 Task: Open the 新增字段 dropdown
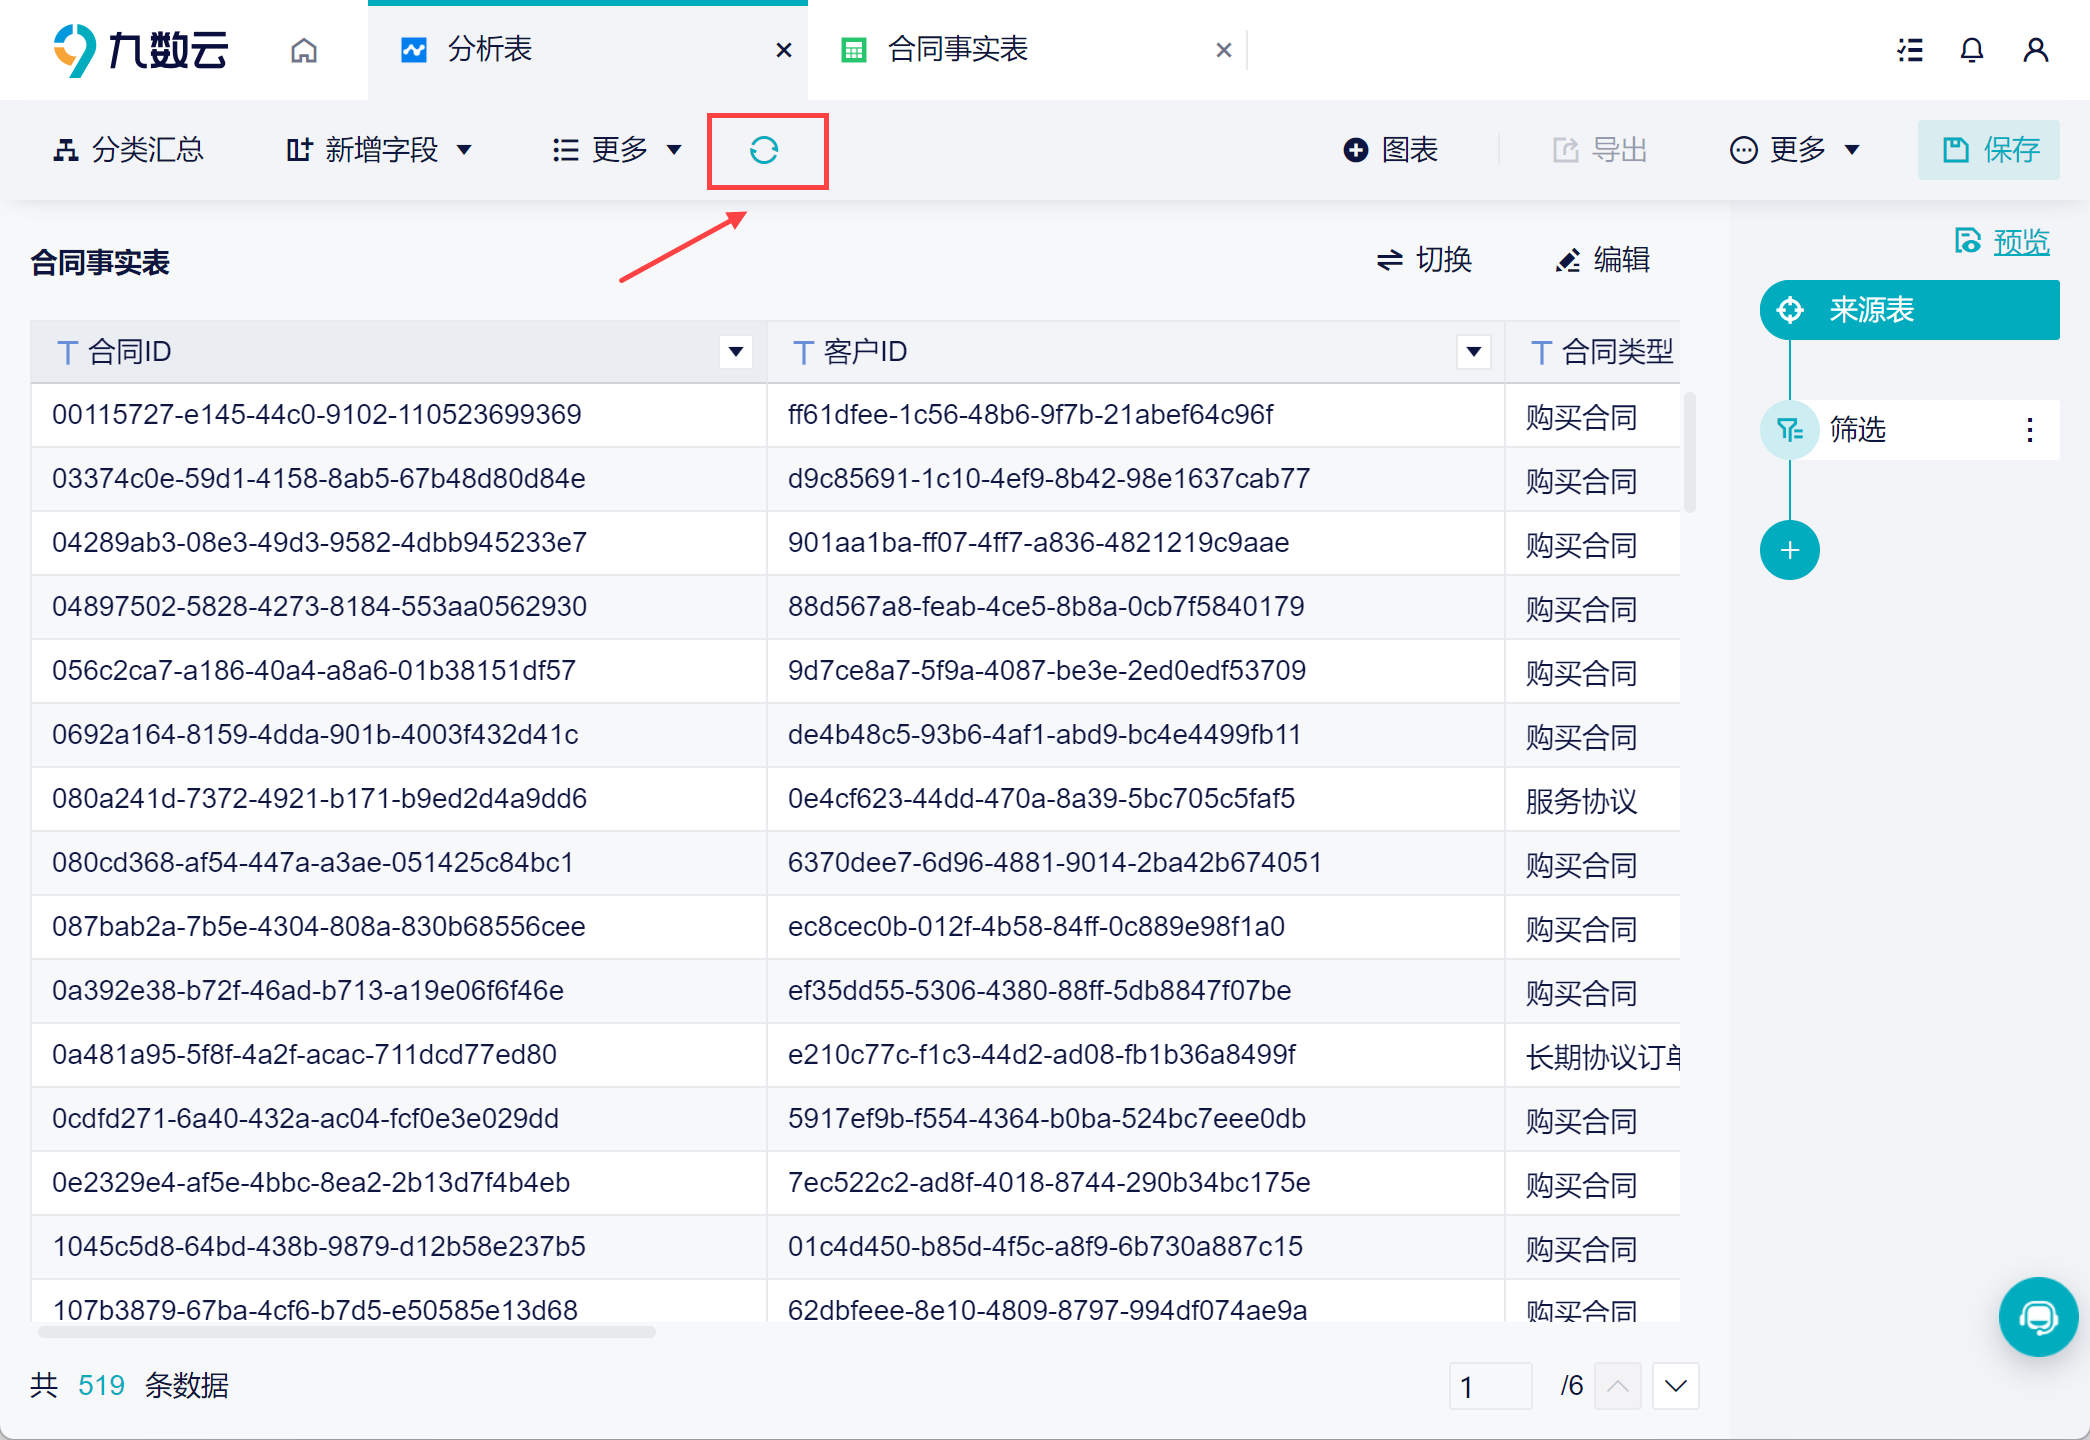click(x=380, y=150)
